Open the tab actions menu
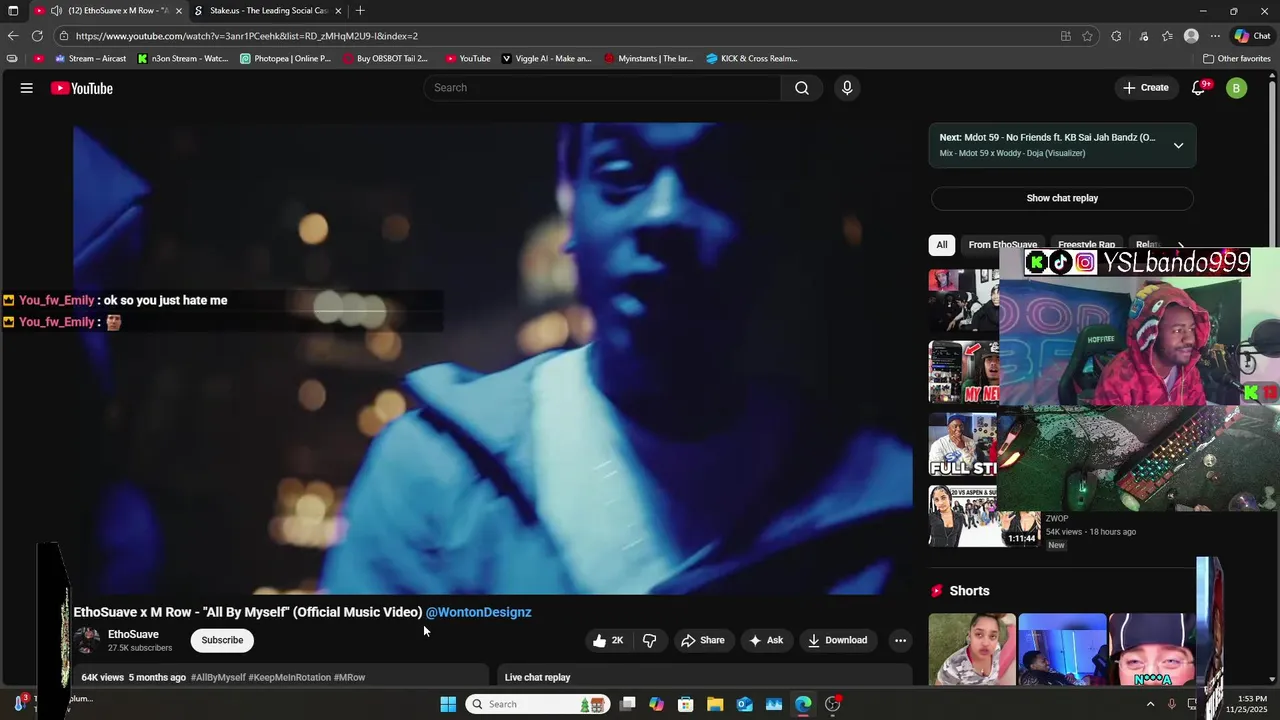This screenshot has height=720, width=1280. [x=13, y=11]
